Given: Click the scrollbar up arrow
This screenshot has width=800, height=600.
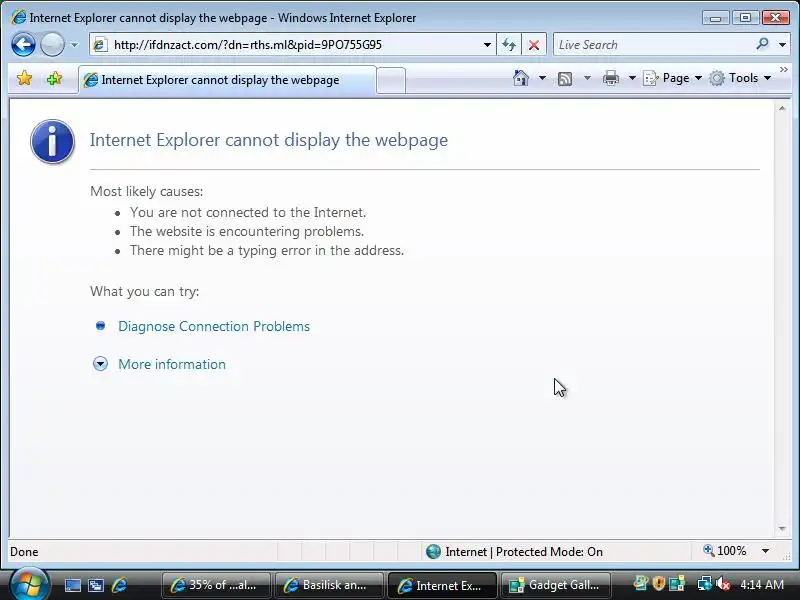Looking at the screenshot, I should (782, 109).
